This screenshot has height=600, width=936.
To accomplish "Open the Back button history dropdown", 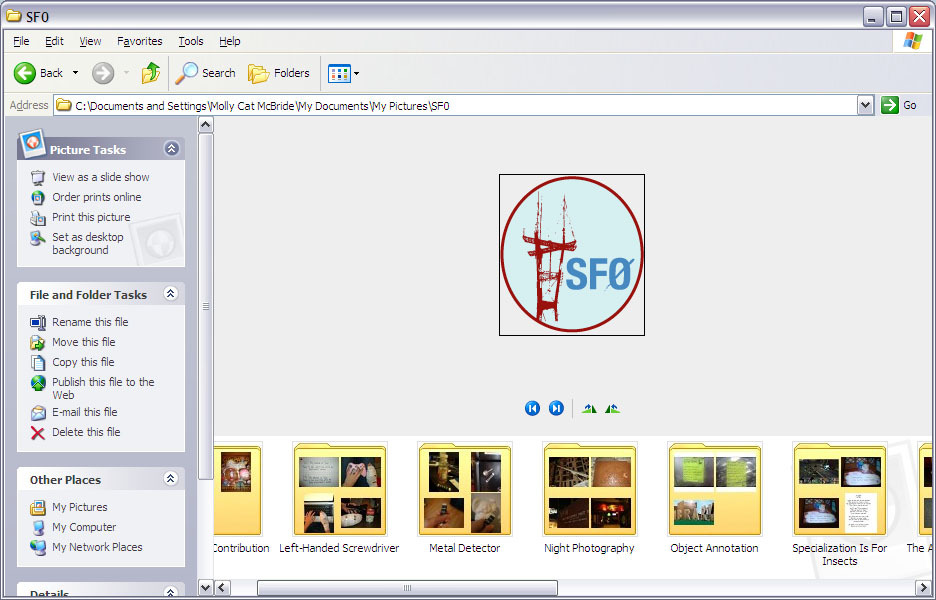I will (75, 73).
